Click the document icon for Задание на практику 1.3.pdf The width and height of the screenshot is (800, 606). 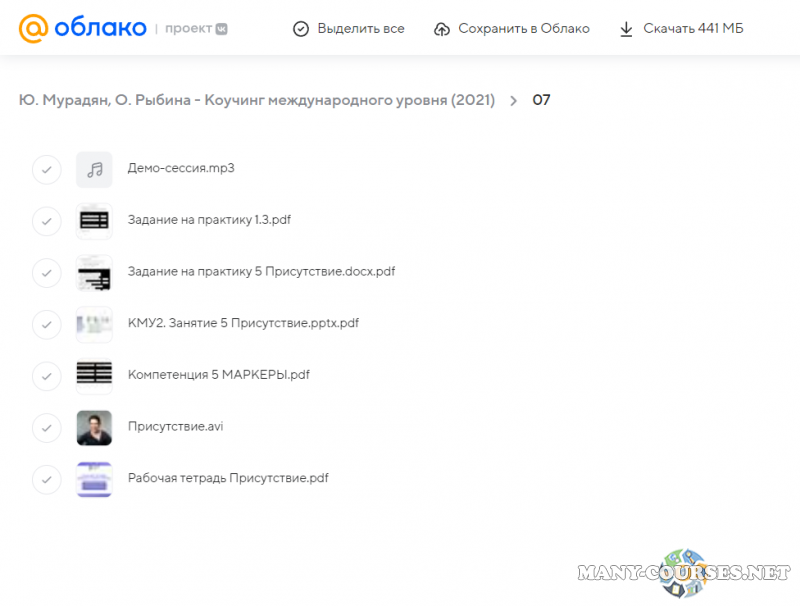click(94, 221)
